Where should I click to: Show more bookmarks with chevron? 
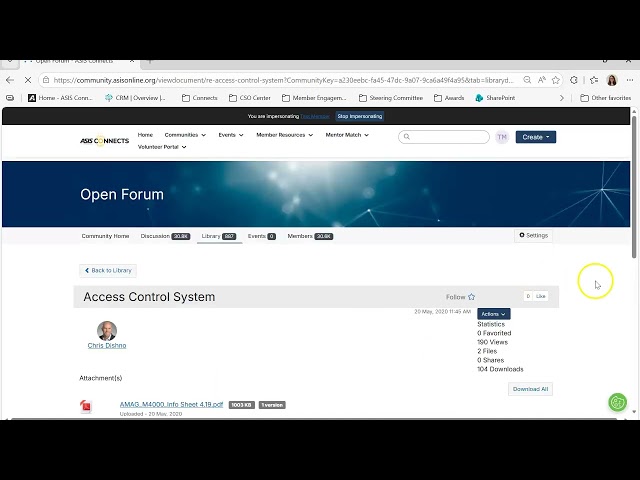tap(562, 98)
